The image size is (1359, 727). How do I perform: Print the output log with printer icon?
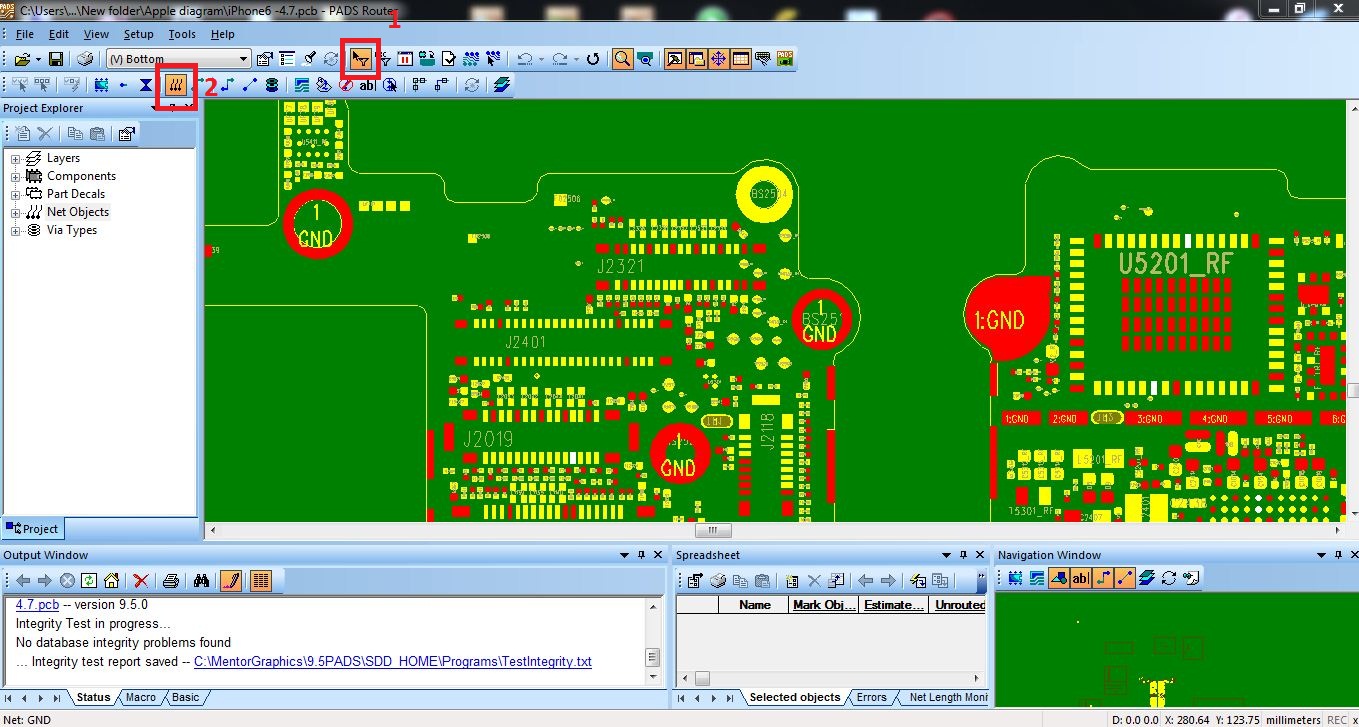[171, 580]
